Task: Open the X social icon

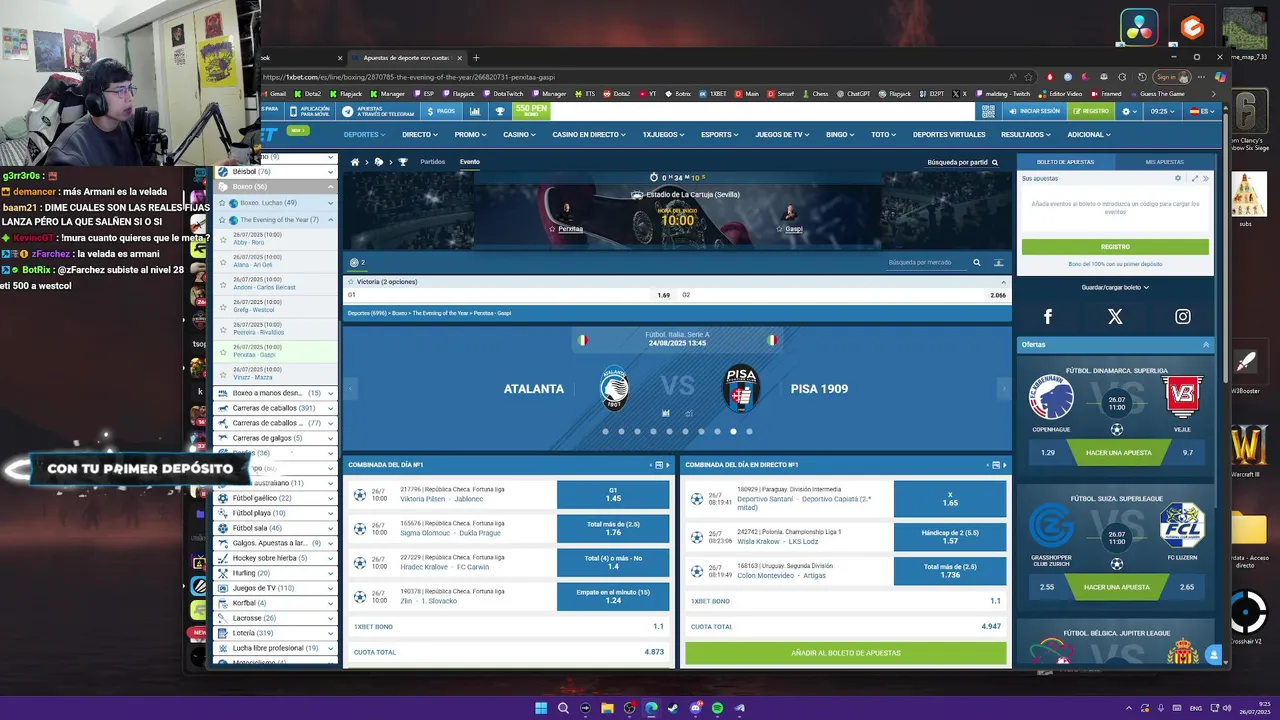Action: [1115, 317]
